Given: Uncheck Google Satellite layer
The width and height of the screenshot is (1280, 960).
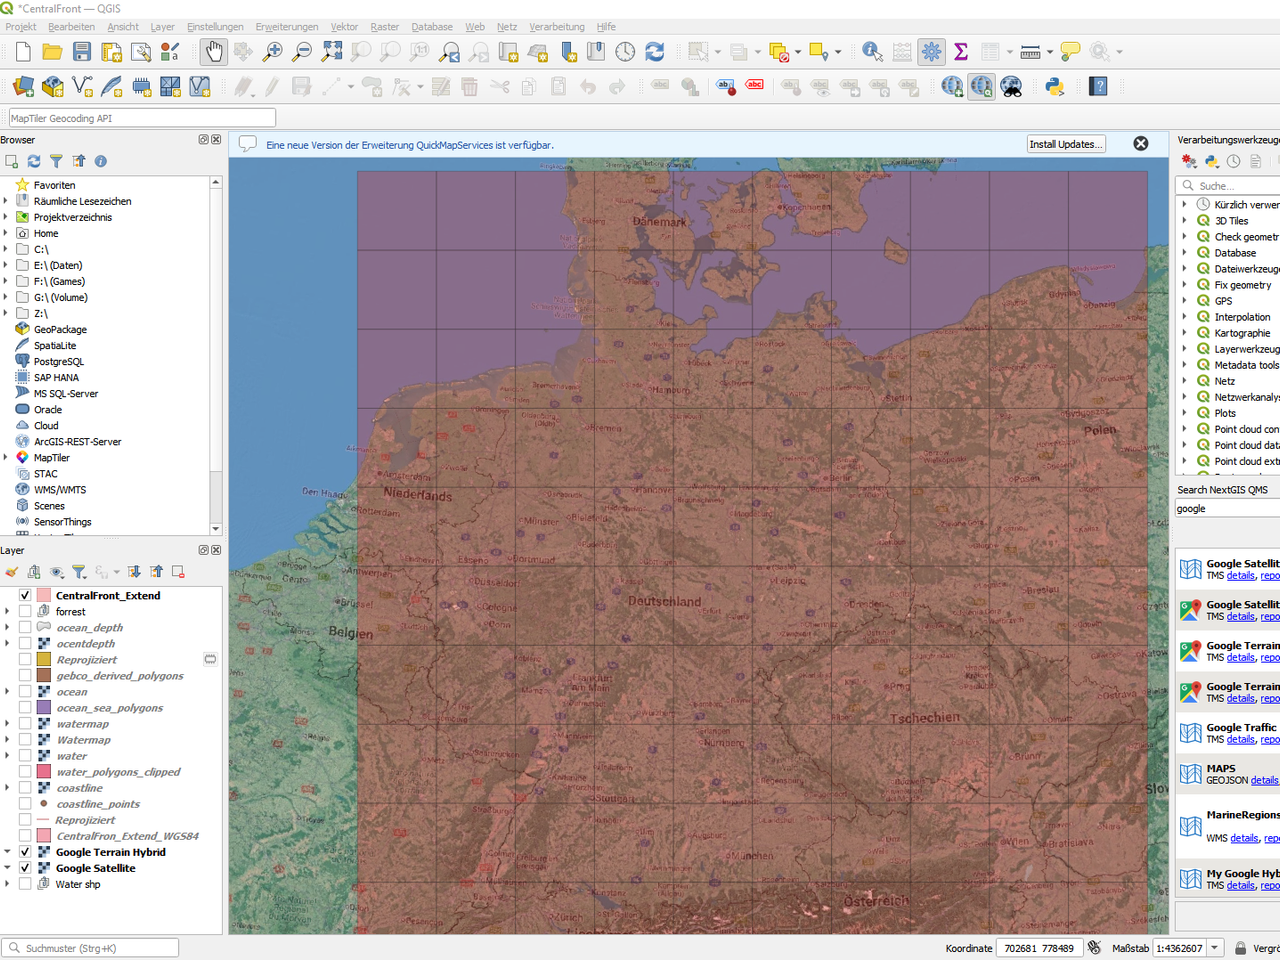Looking at the screenshot, I should (25, 868).
